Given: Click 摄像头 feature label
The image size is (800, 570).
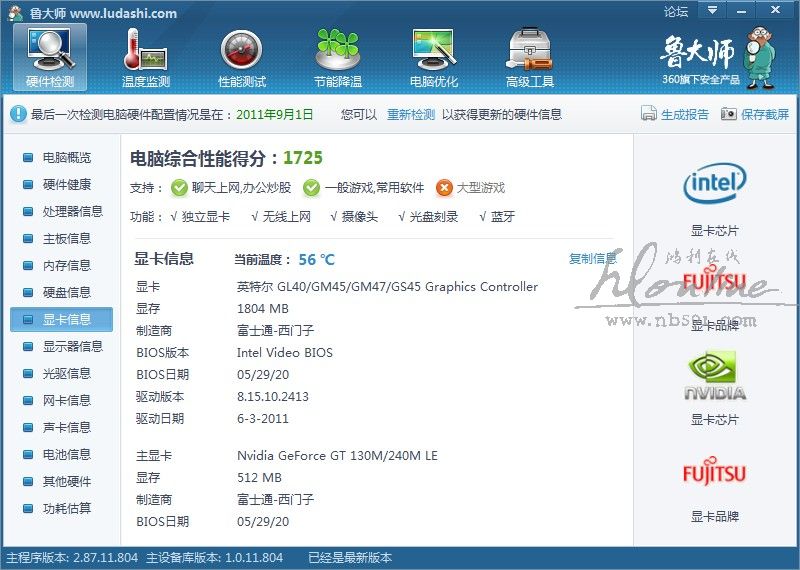Looking at the screenshot, I should [x=360, y=217].
